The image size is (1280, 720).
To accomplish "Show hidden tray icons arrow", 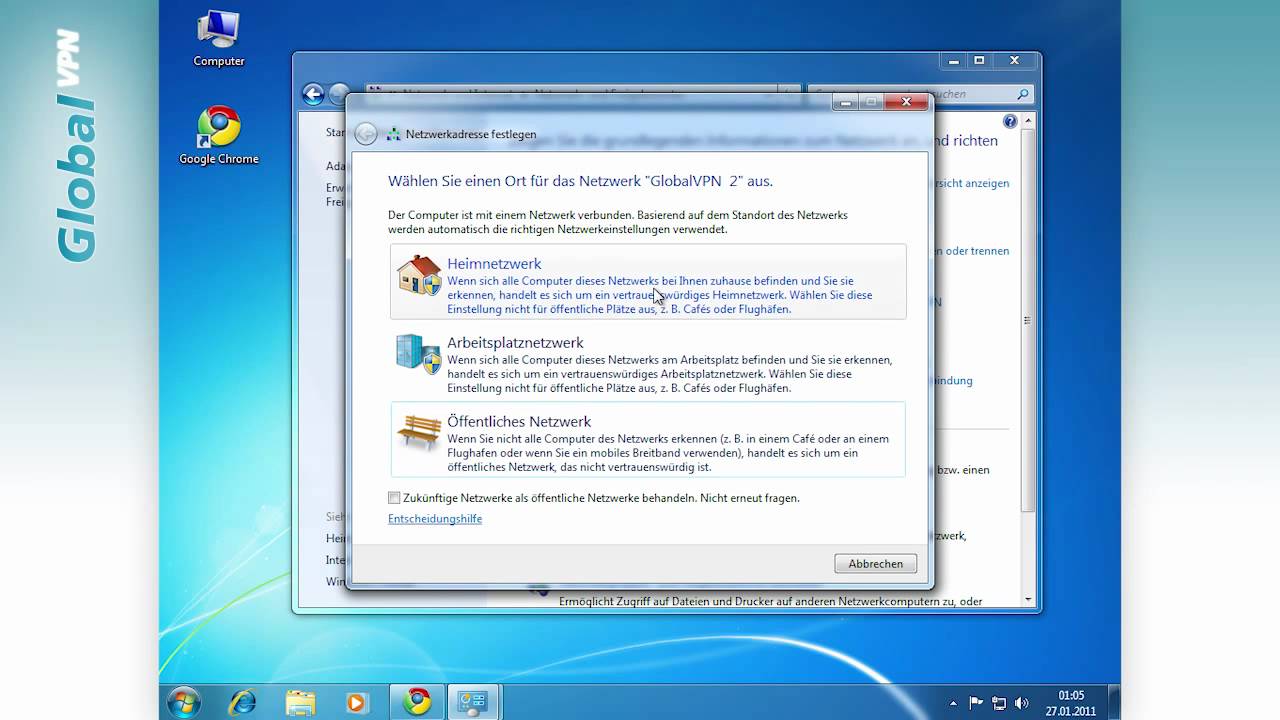I will point(953,703).
